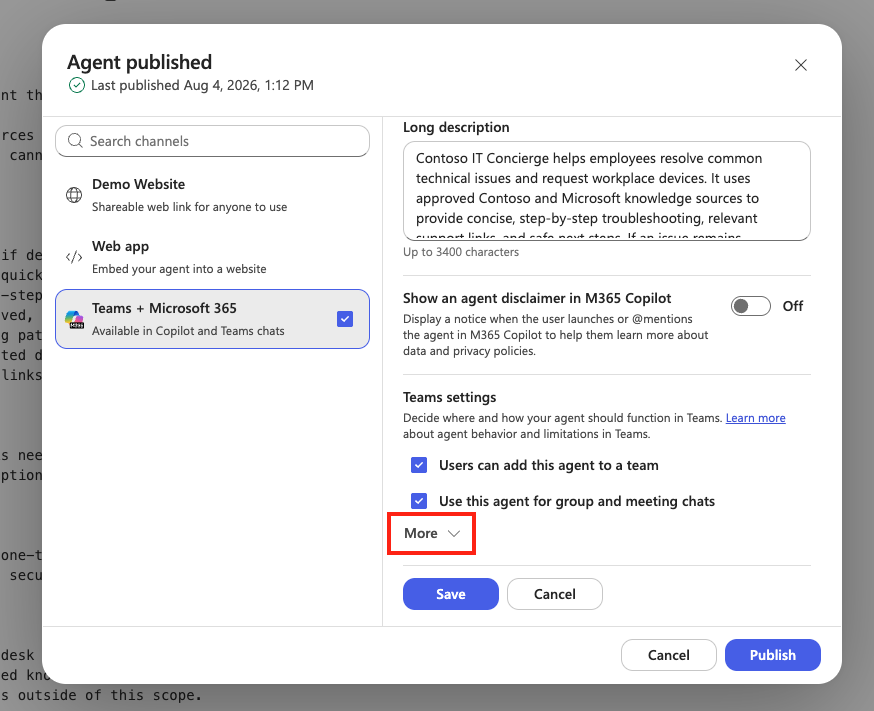Expand the More section
This screenshot has width=874, height=711.
point(431,533)
